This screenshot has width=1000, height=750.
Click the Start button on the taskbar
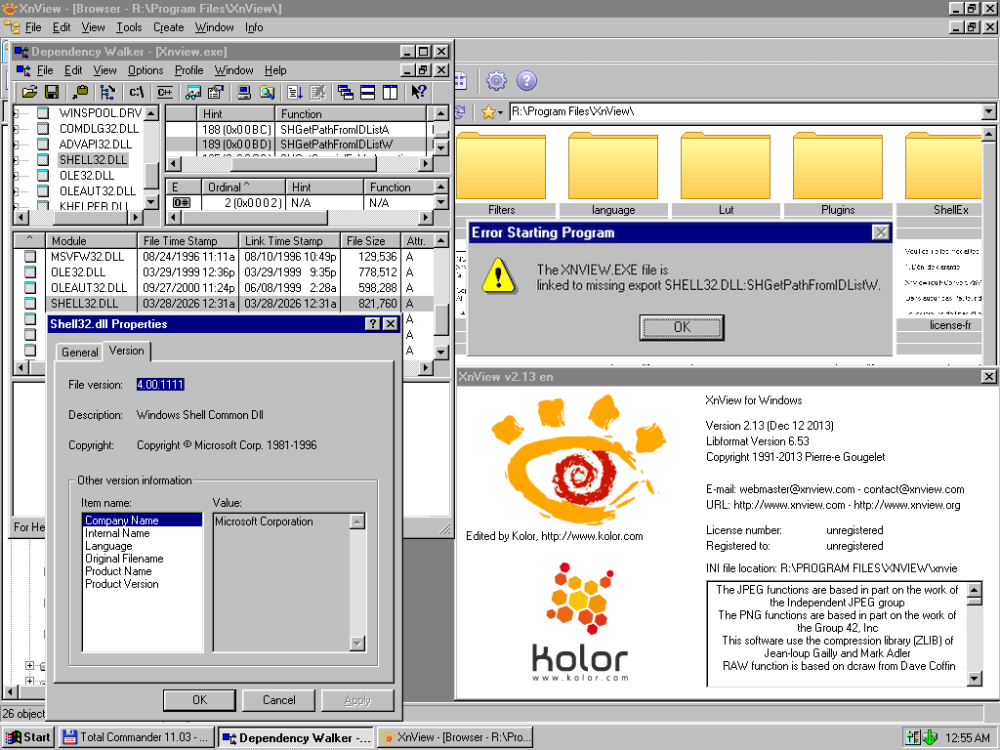(x=29, y=737)
